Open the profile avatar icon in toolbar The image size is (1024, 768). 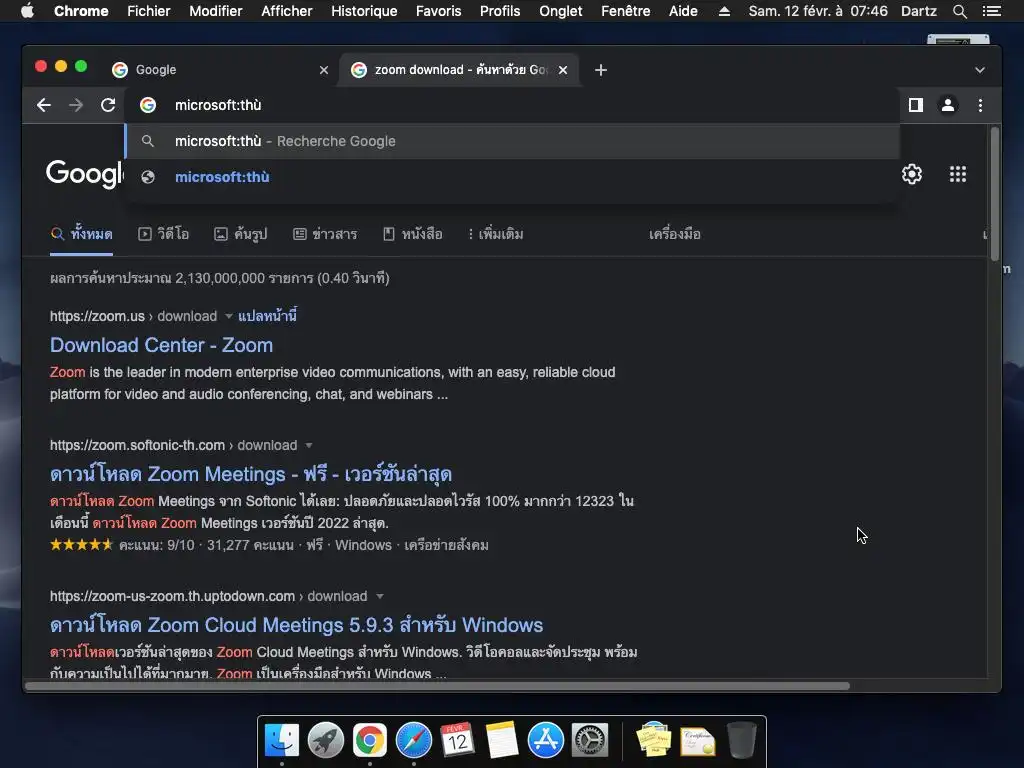pos(948,105)
